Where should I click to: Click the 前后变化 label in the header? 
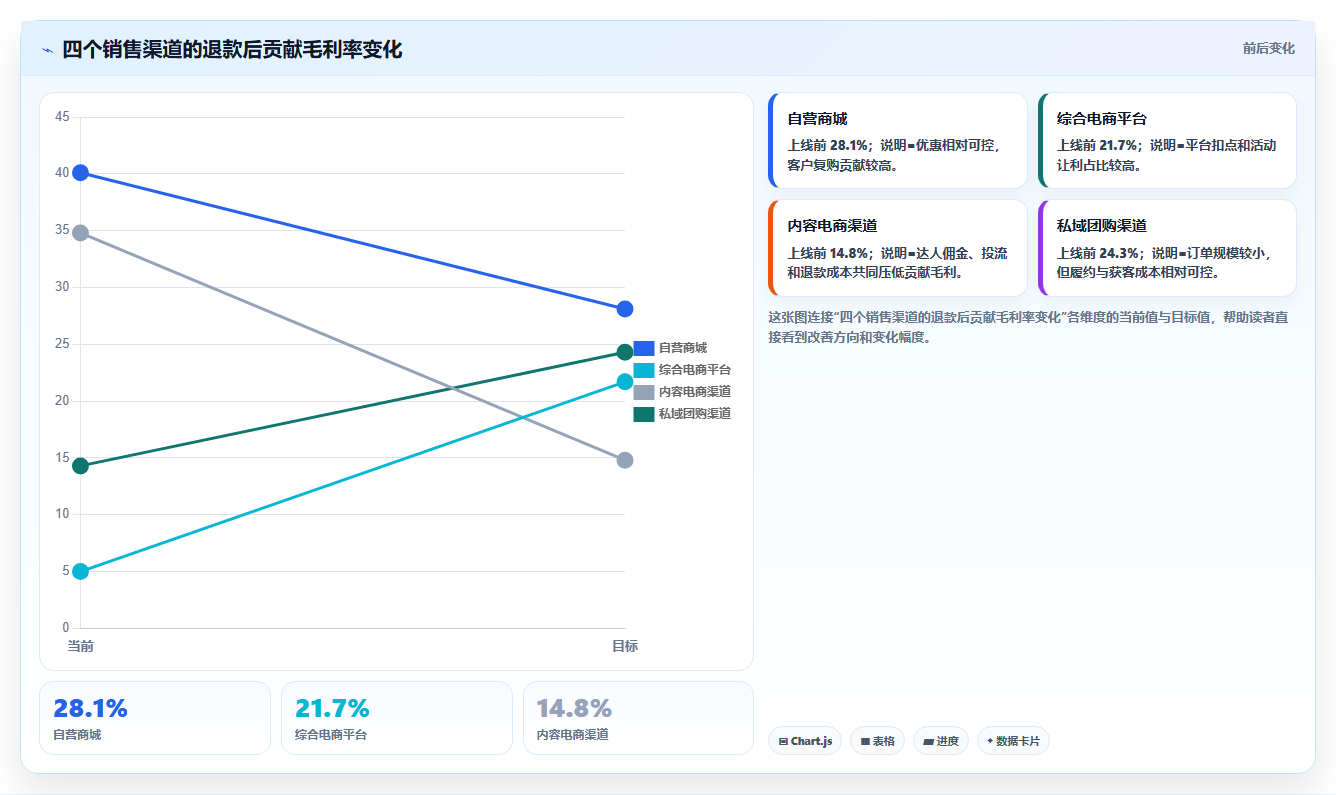point(1269,48)
